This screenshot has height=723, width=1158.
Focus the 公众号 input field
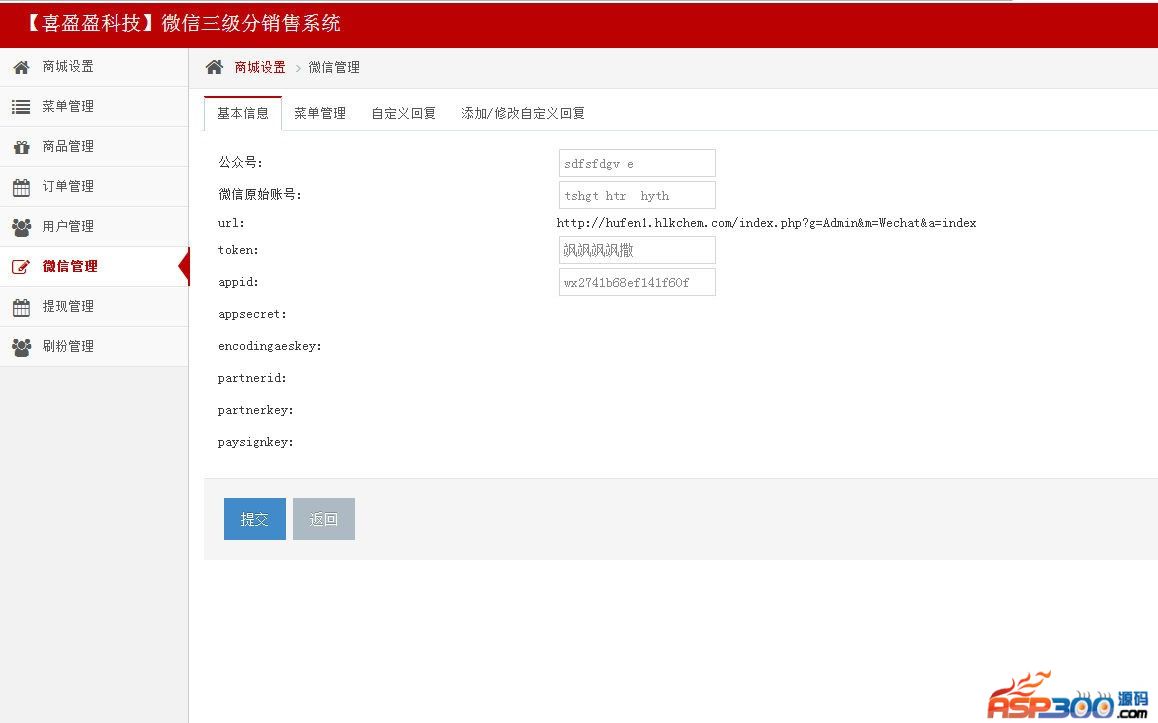pyautogui.click(x=637, y=163)
